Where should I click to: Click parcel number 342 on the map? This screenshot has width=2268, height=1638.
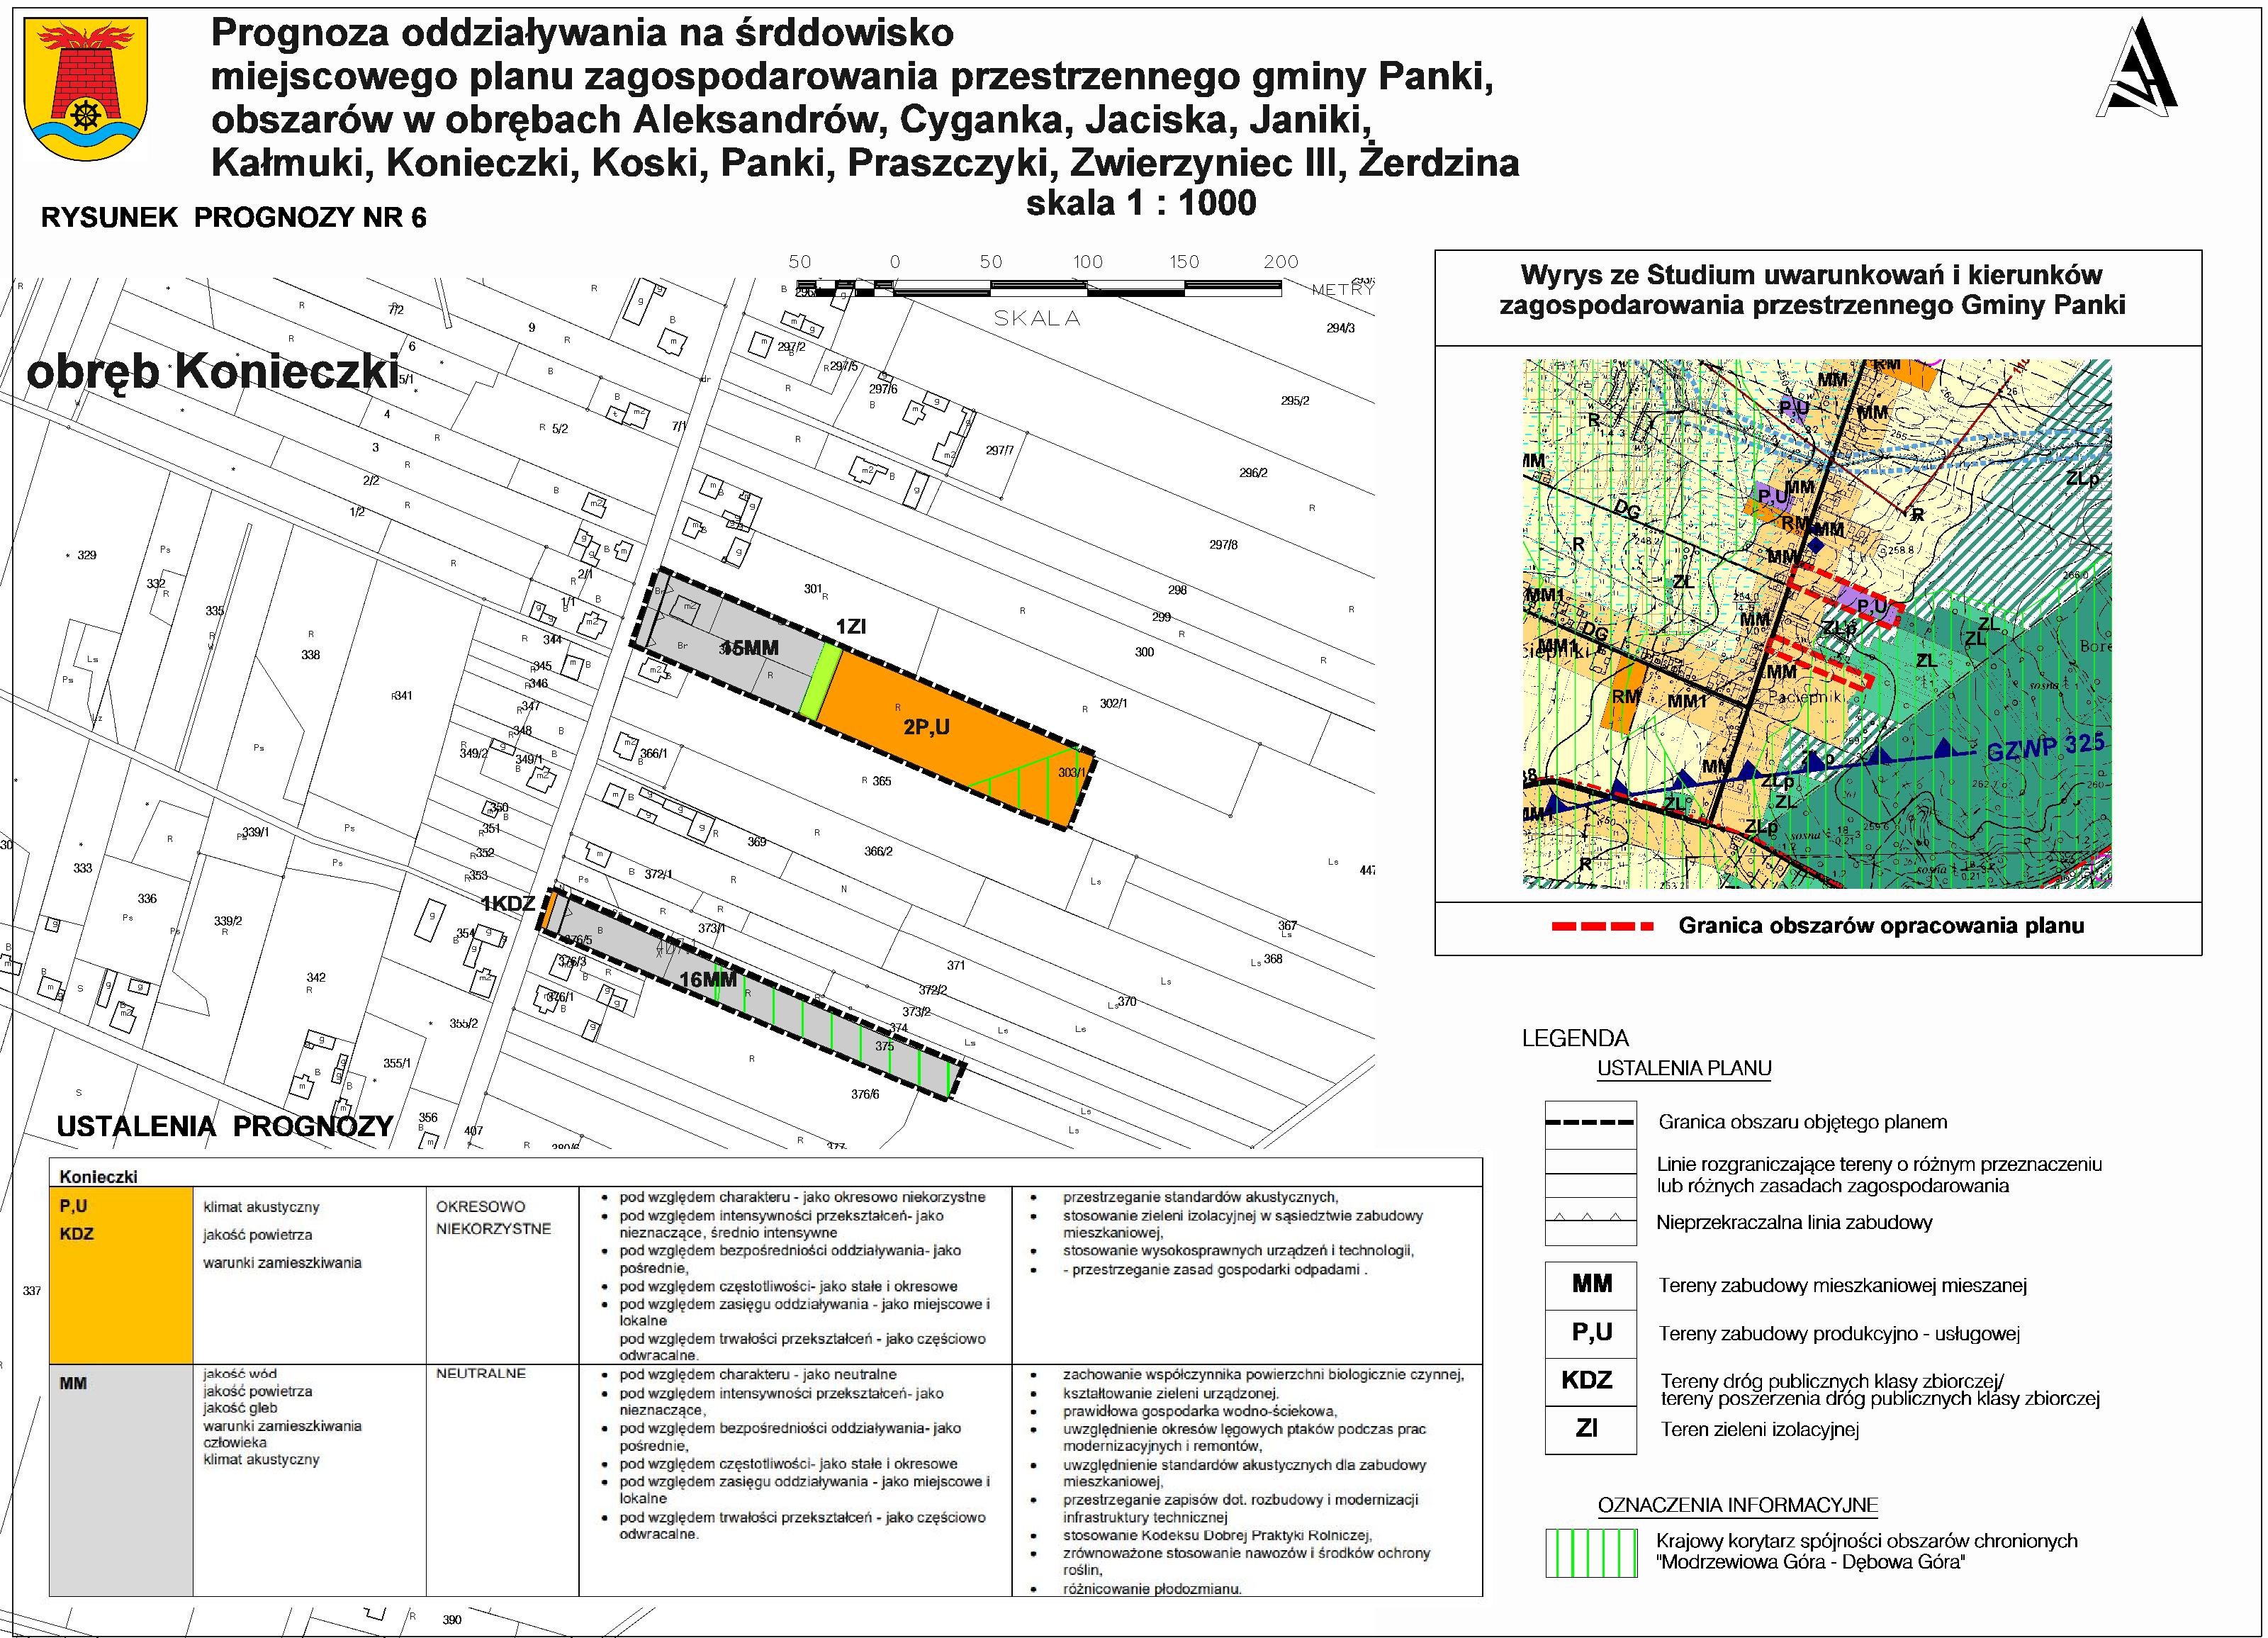click(x=315, y=977)
